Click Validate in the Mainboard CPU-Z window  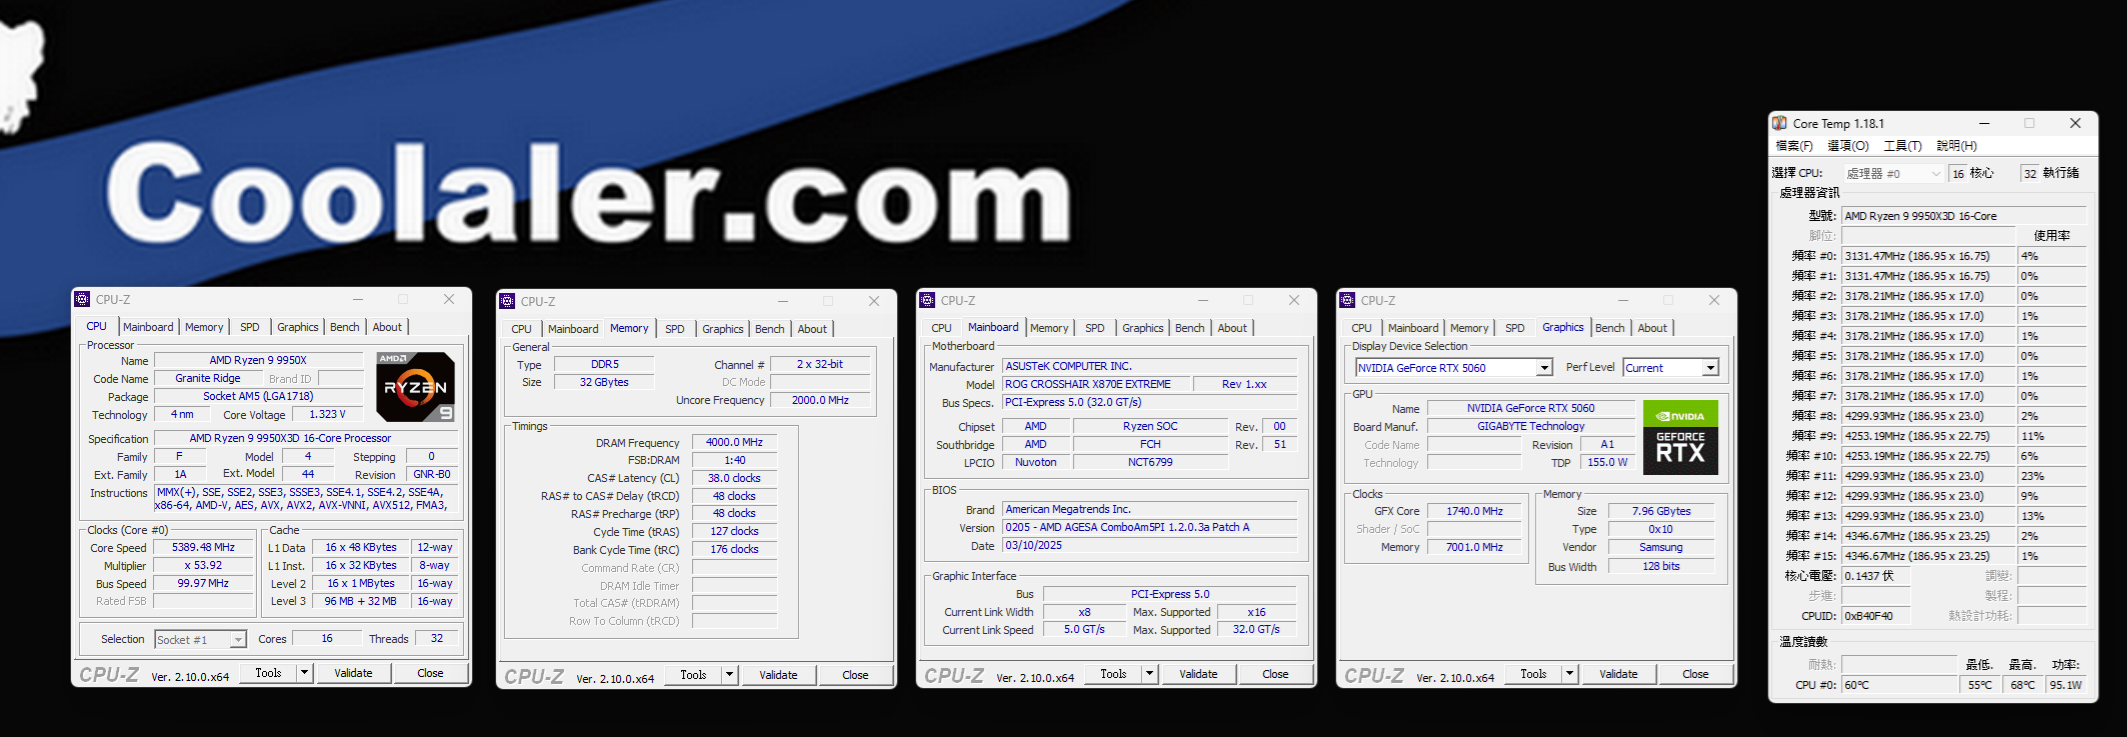(x=1198, y=674)
